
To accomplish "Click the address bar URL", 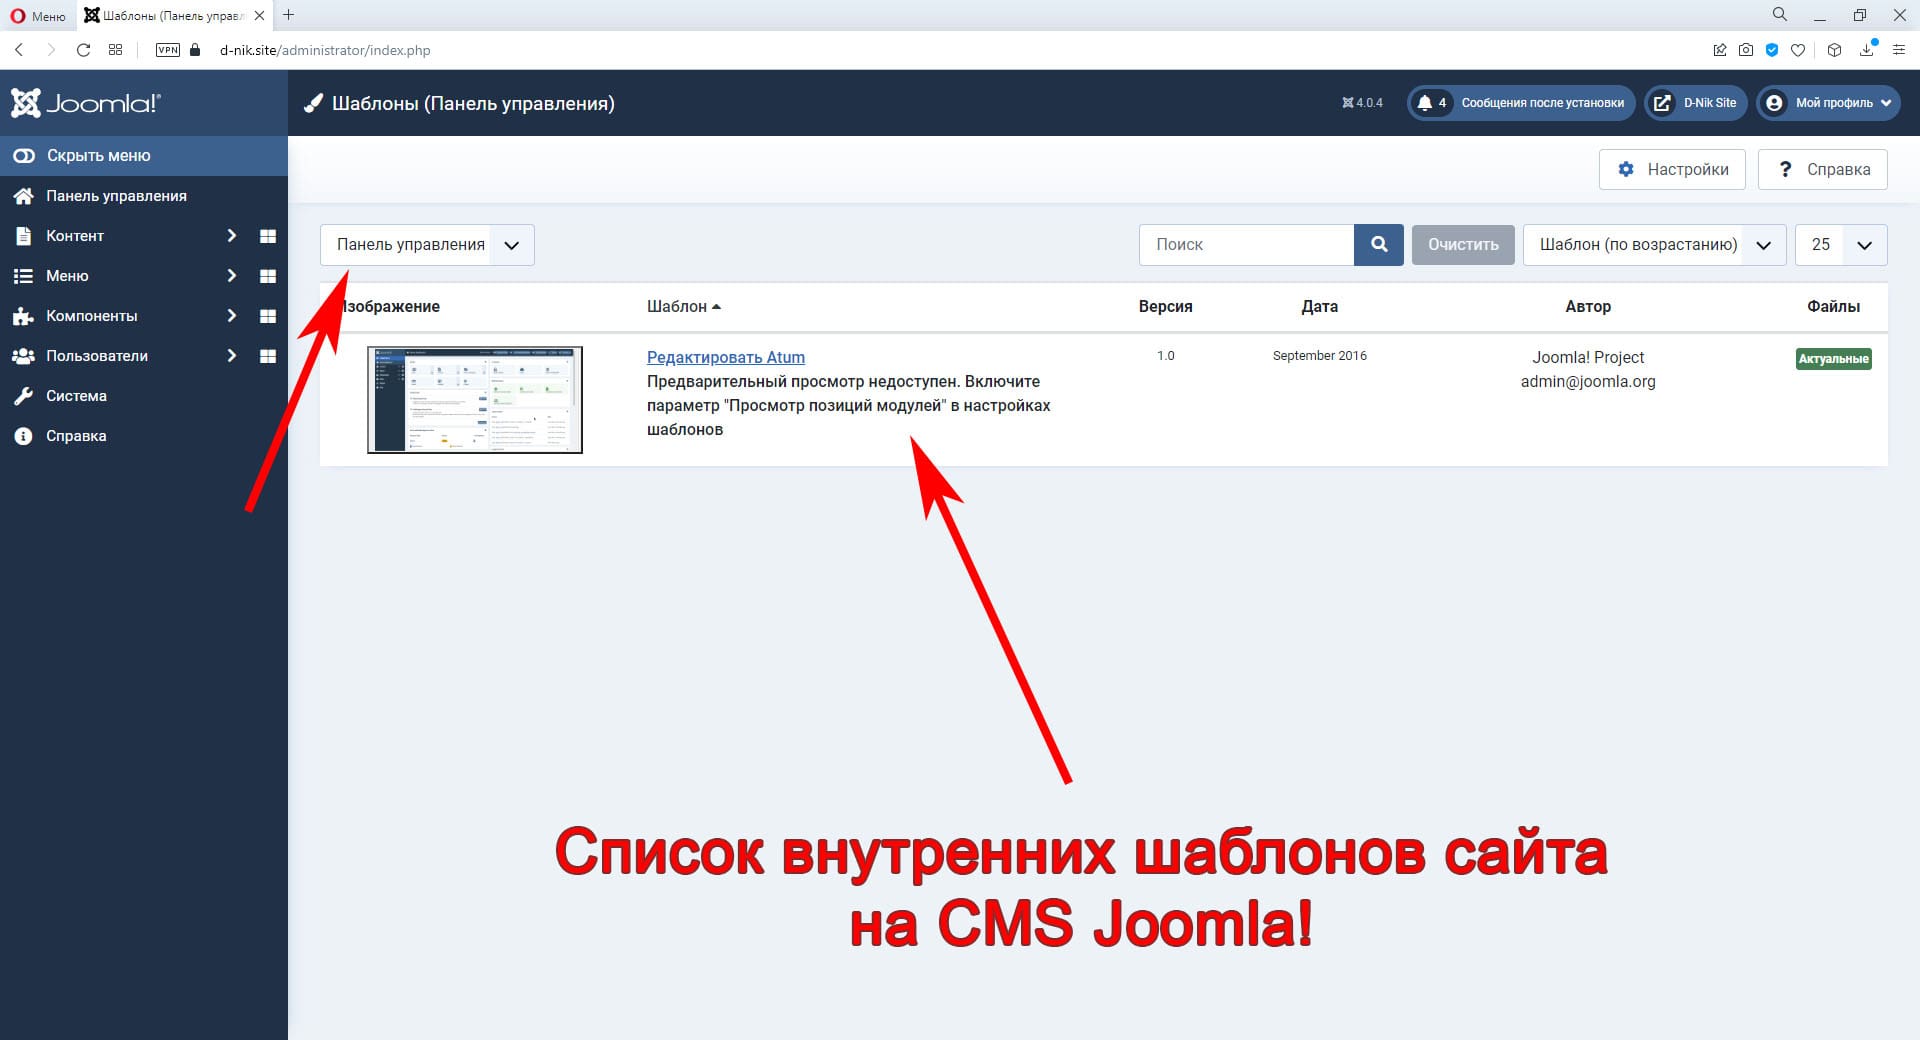I will click(x=325, y=50).
